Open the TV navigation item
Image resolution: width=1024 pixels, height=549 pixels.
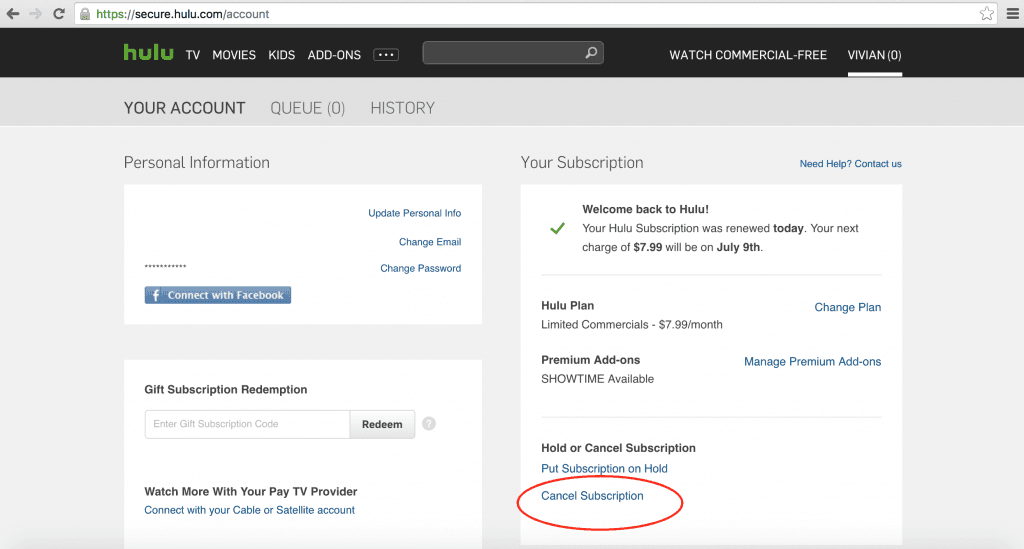pos(193,55)
